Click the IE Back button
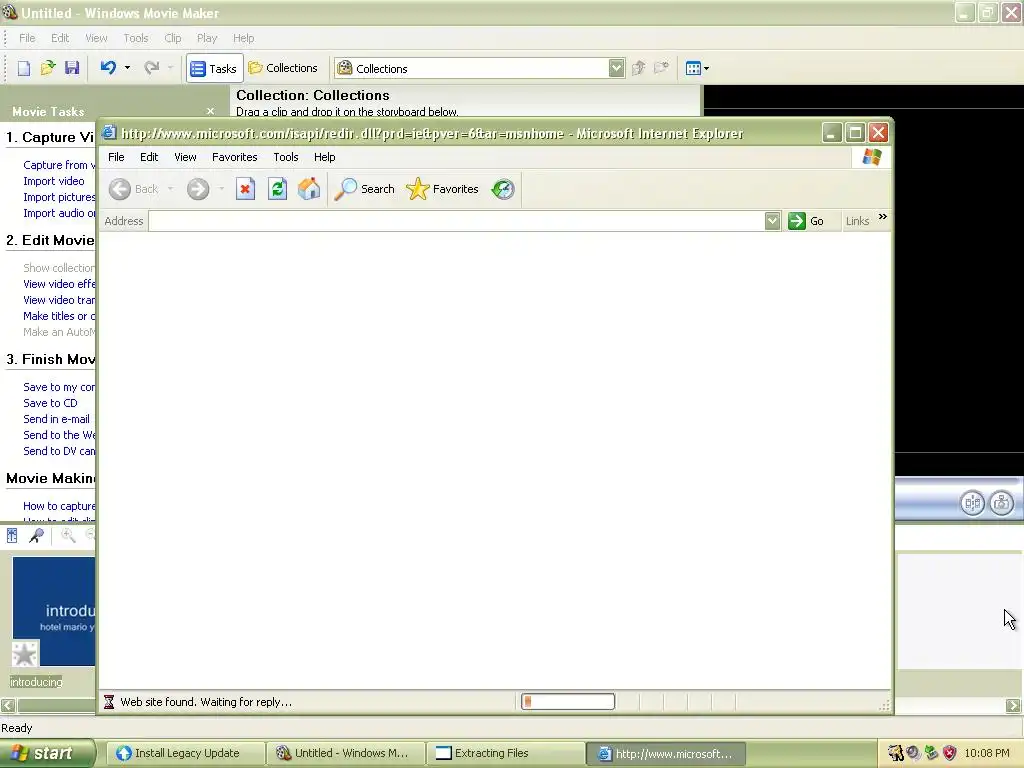 pos(134,189)
